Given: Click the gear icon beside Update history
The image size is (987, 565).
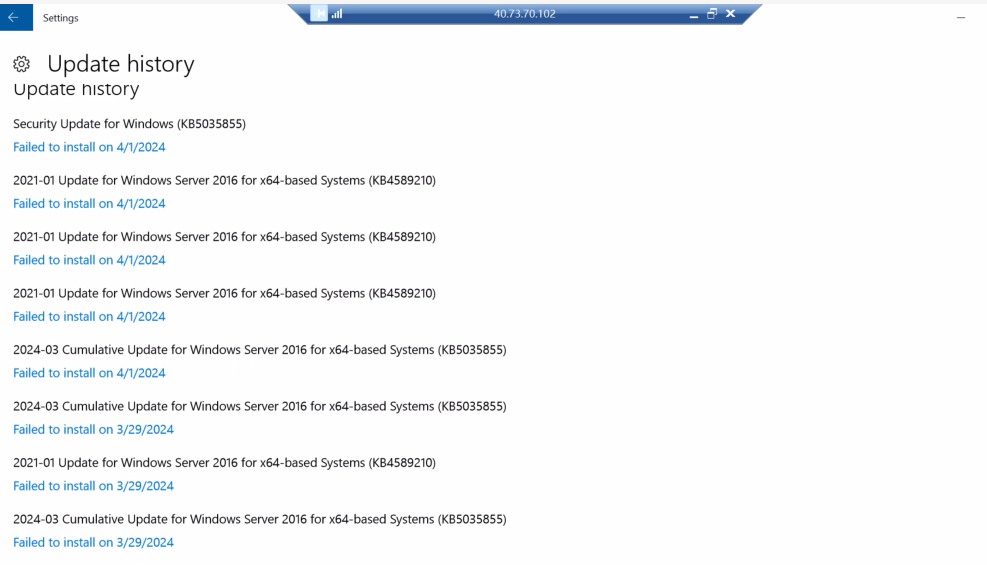Looking at the screenshot, I should [x=21, y=64].
